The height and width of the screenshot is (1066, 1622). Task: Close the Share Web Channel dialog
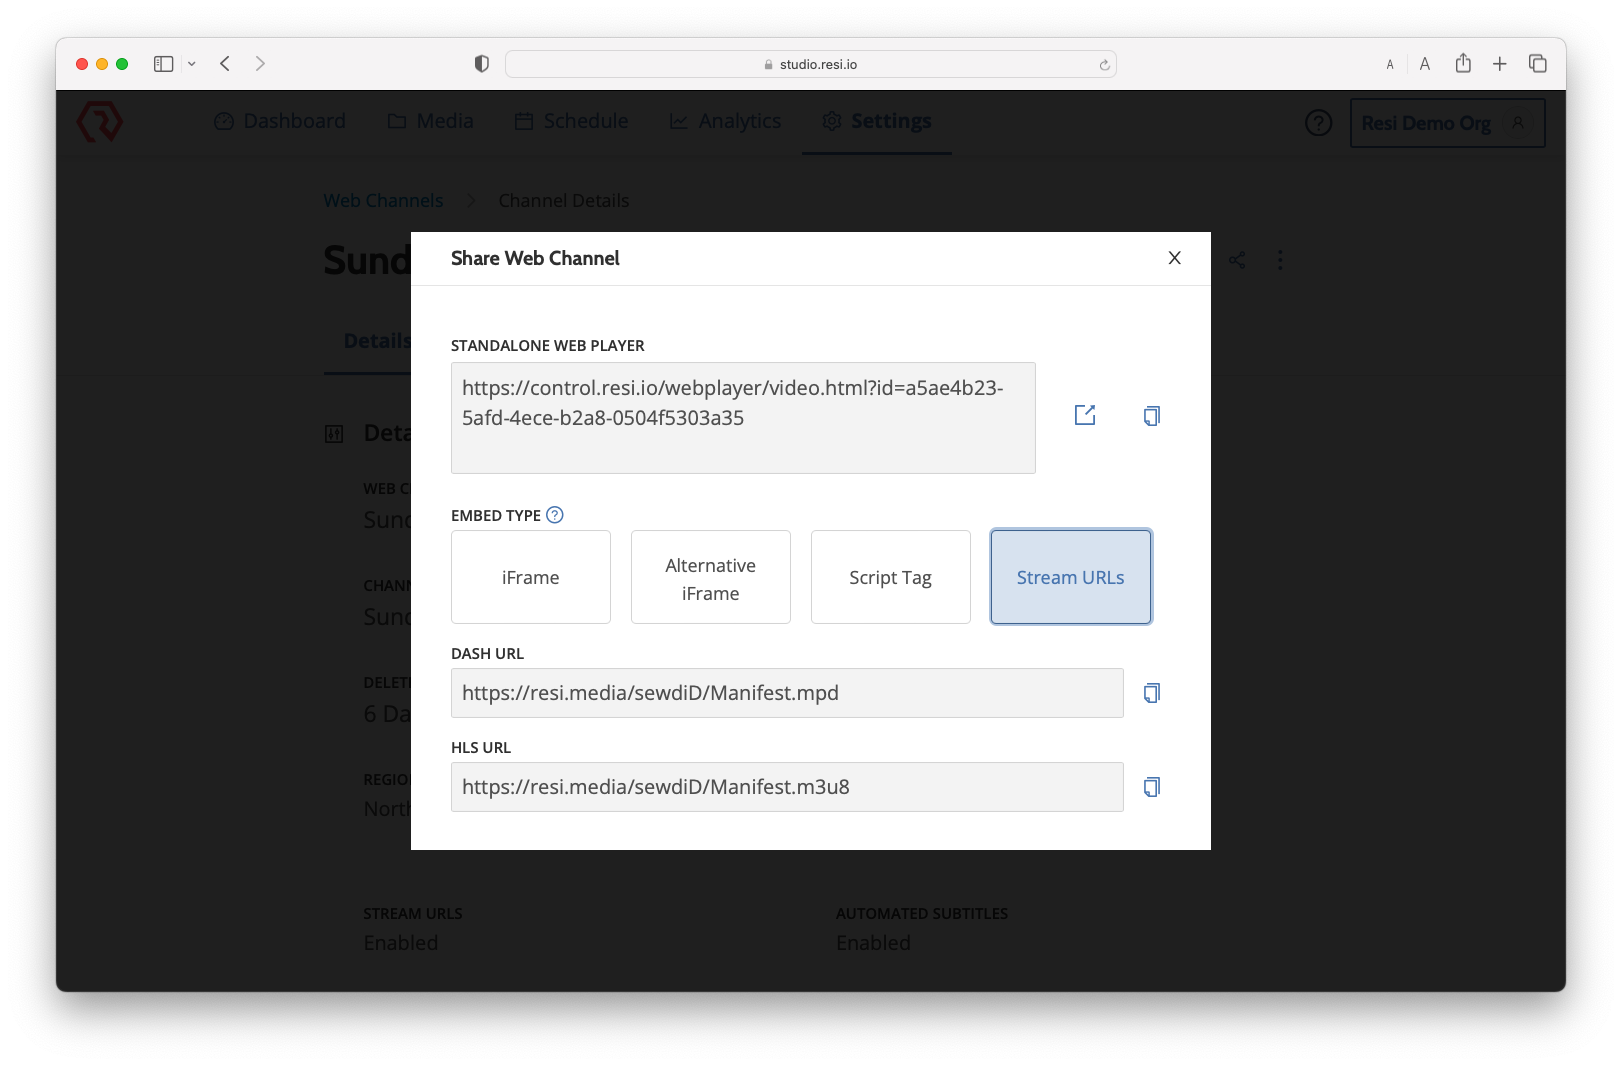pos(1174,258)
